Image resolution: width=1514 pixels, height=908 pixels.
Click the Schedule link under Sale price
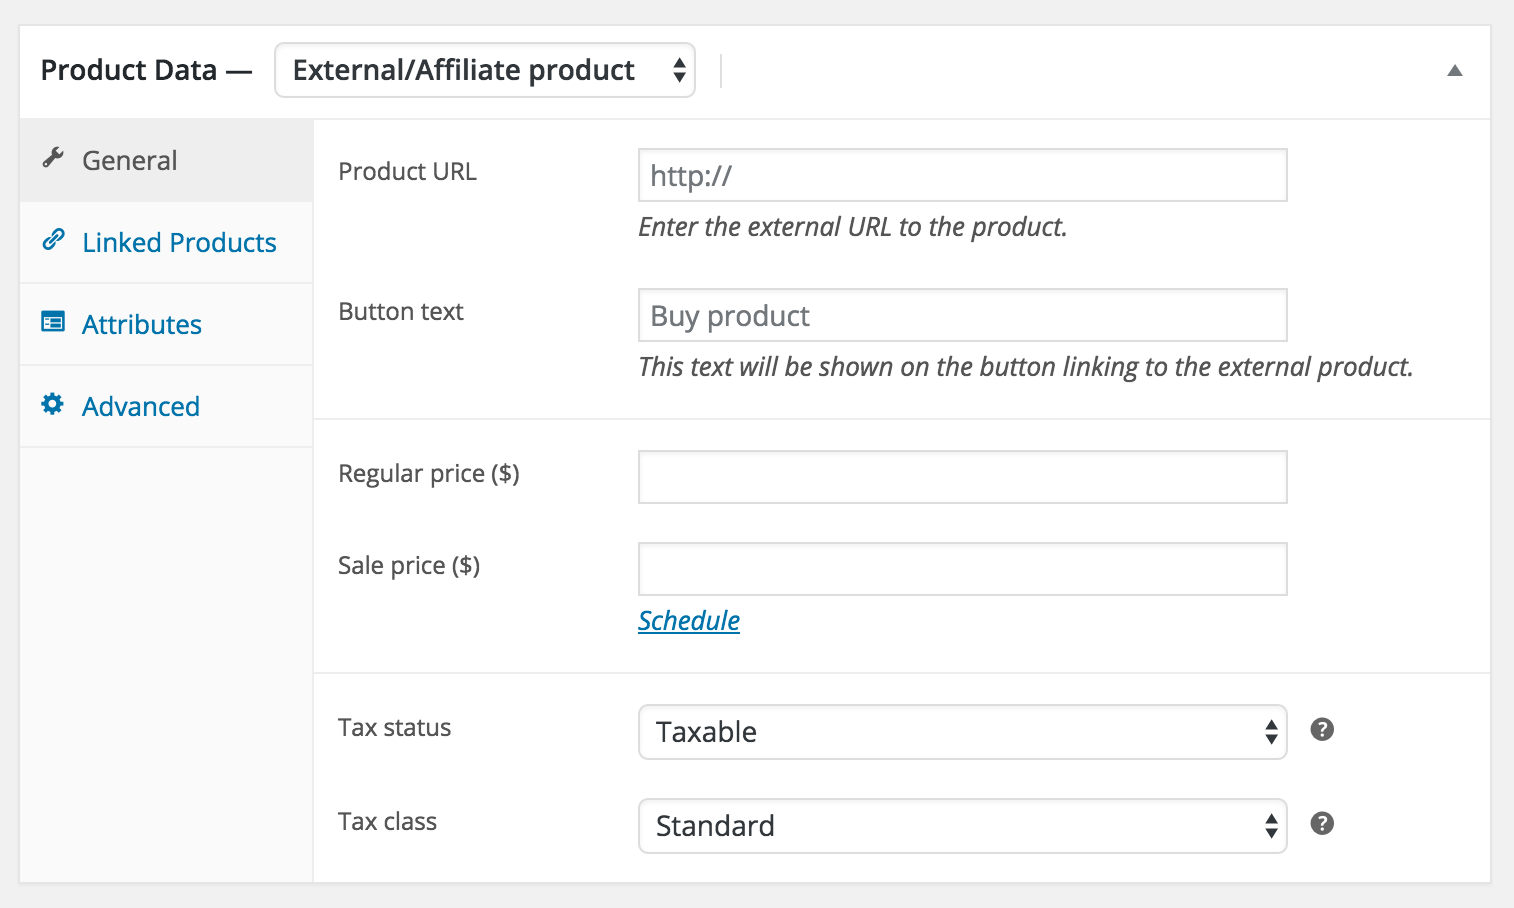(x=689, y=621)
